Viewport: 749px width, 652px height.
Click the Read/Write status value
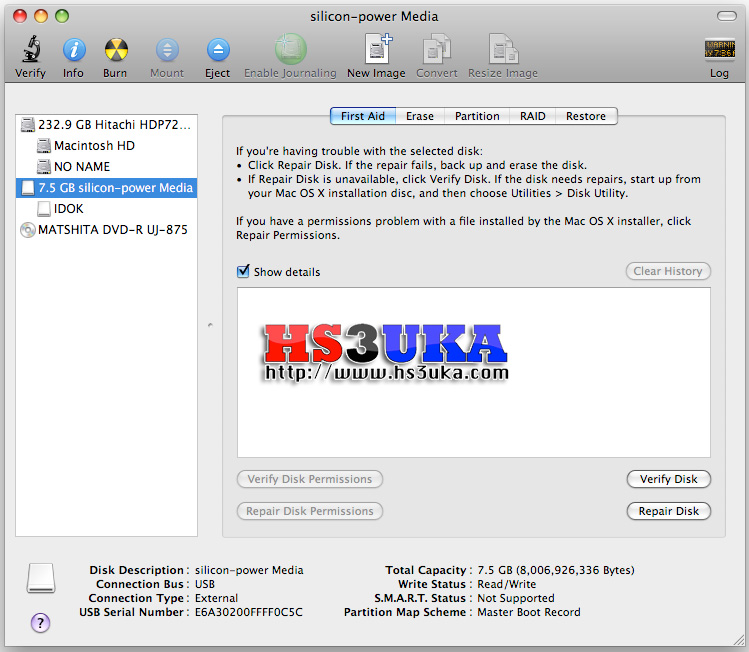click(x=507, y=584)
